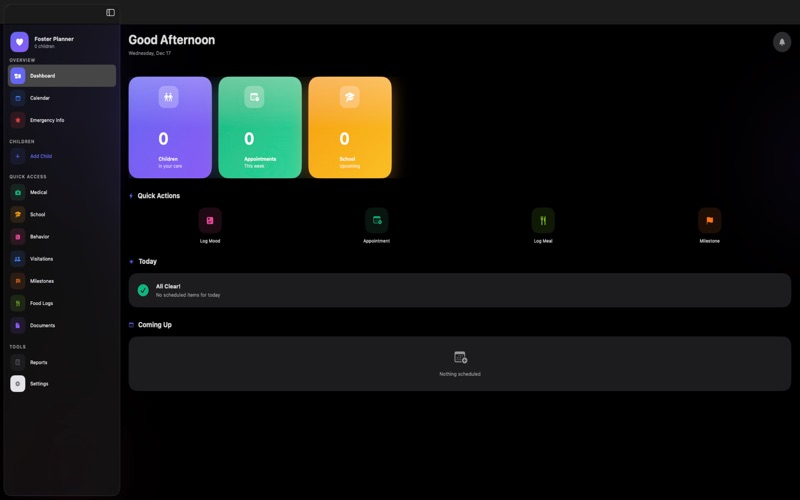Open Dashboard in the sidebar
Screen dimensions: 800x500
(62, 76)
